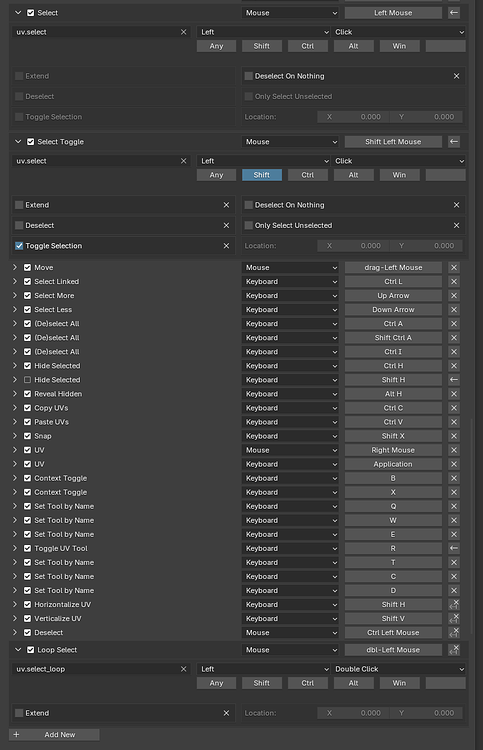Clear uv.select identifier in Select Toggle
Image resolution: width=483 pixels, height=750 pixels.
[x=184, y=161]
